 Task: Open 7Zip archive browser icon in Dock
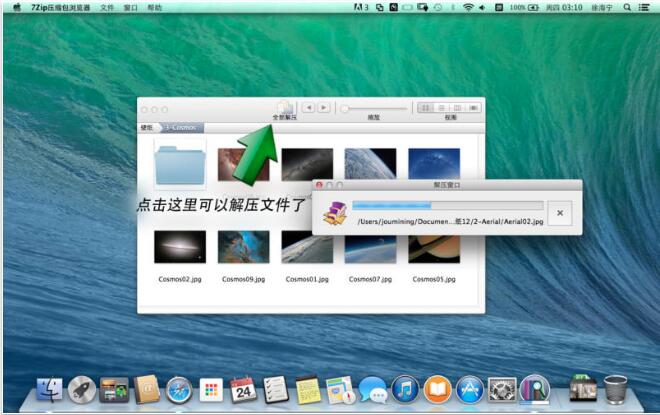[535, 389]
